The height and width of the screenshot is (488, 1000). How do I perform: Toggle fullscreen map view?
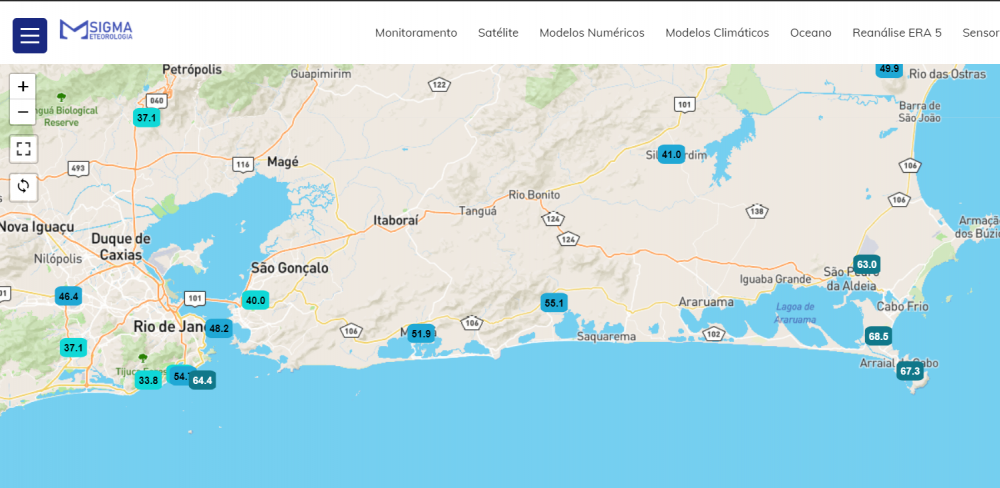tap(23, 149)
